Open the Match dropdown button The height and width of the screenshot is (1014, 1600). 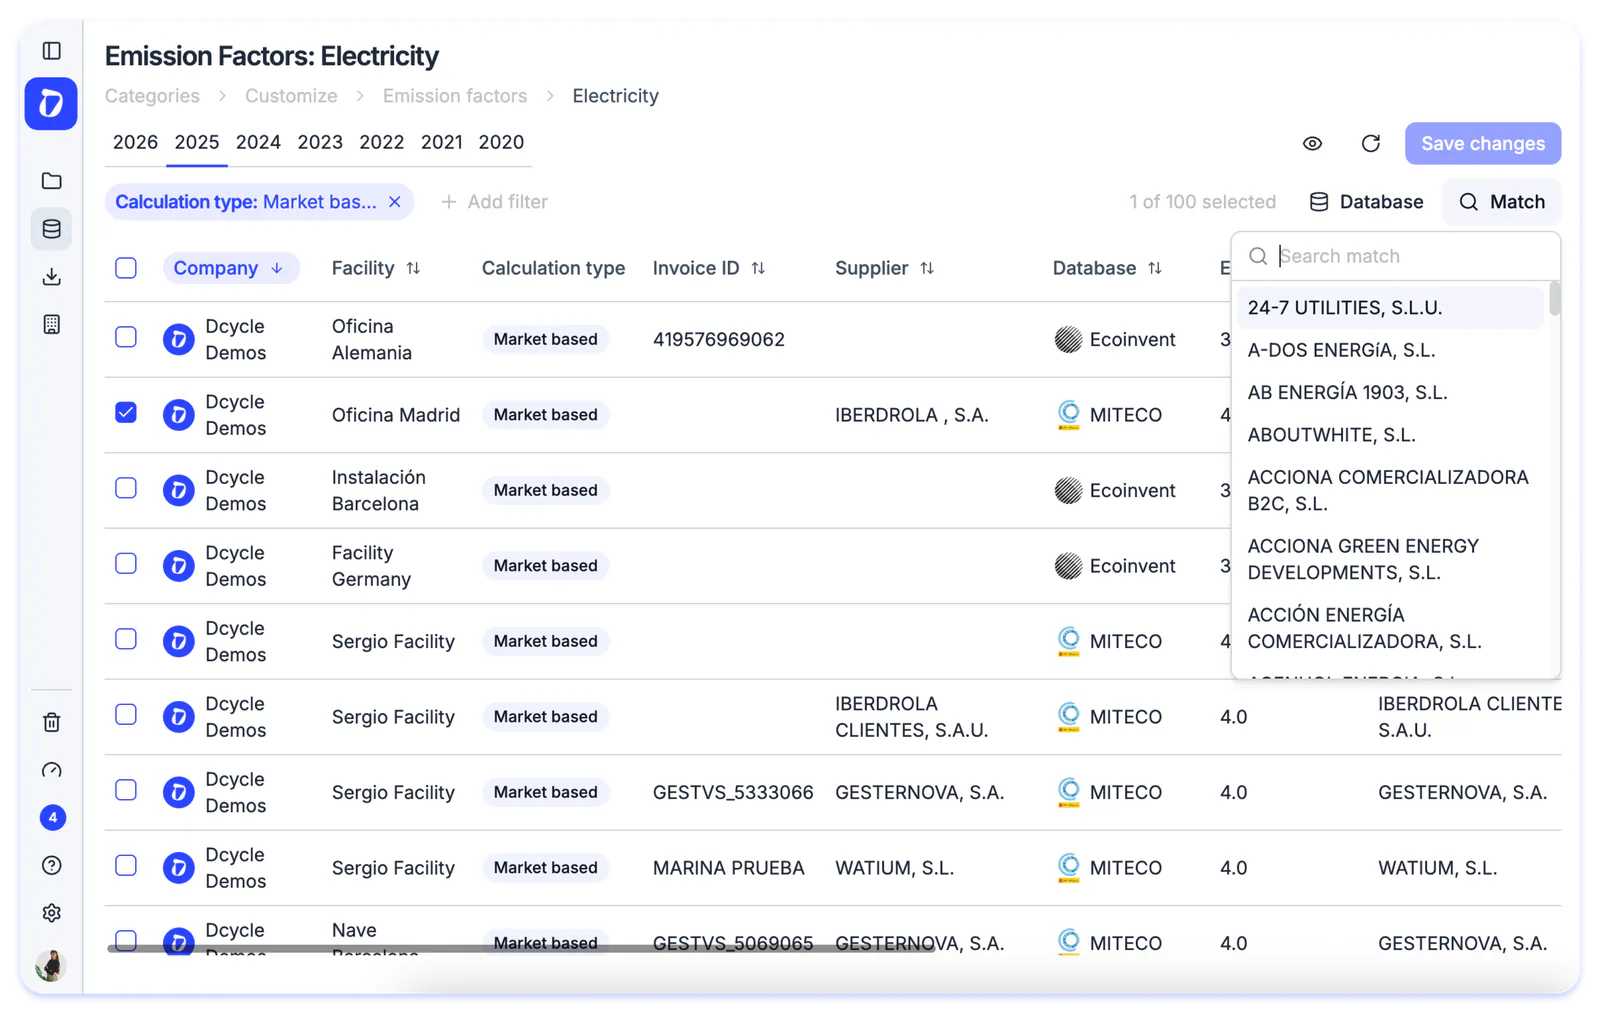1501,202
